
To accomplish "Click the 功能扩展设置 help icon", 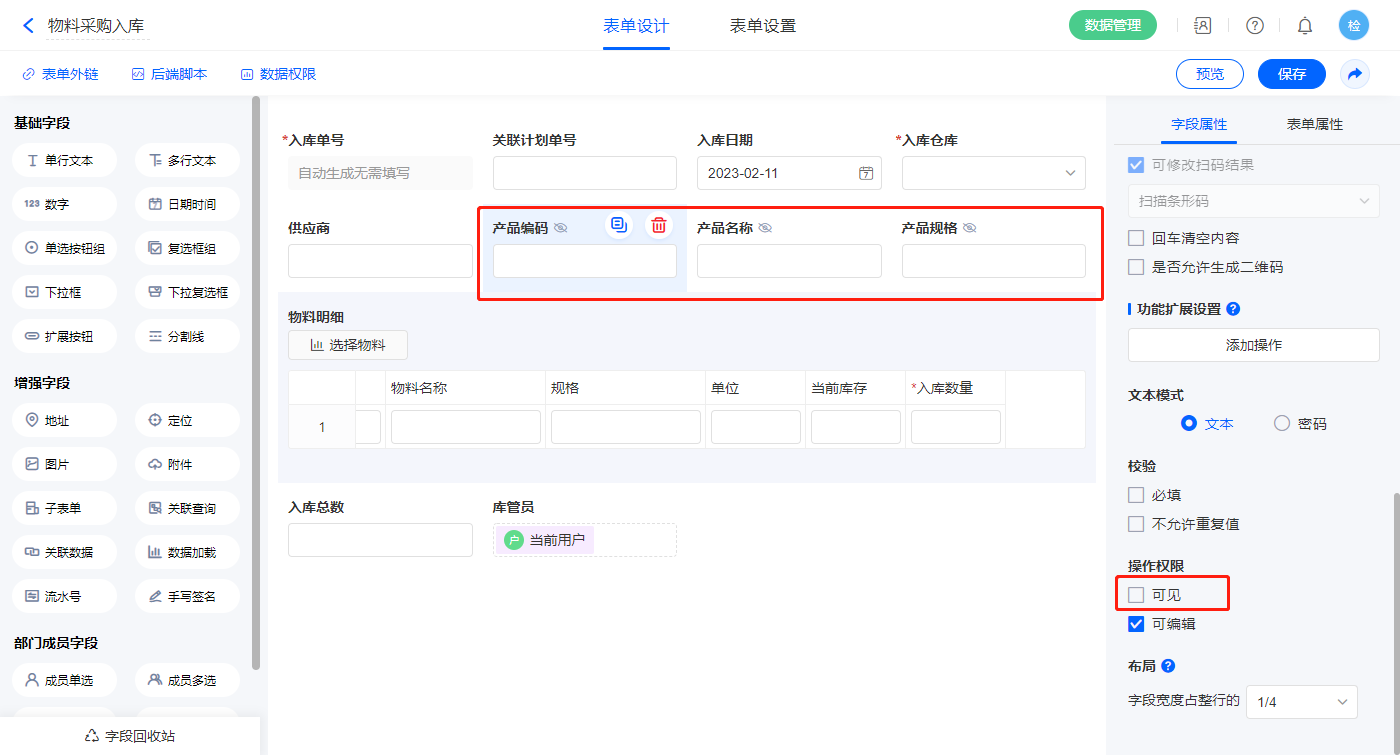I will click(x=1233, y=309).
